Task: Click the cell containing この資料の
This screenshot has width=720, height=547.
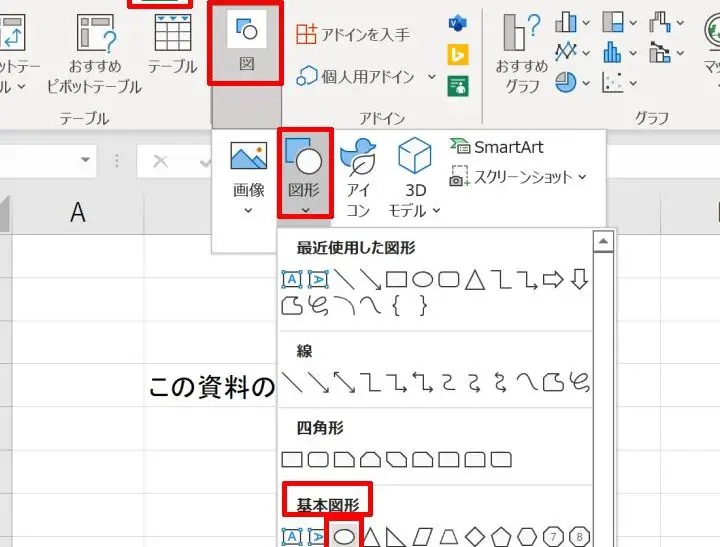Action: (x=210, y=385)
